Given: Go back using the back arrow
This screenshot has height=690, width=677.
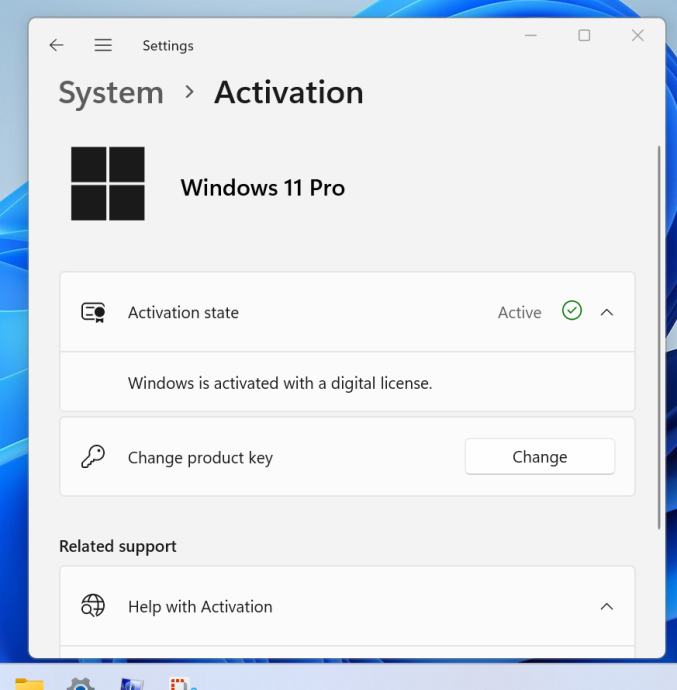Looking at the screenshot, I should click(56, 45).
